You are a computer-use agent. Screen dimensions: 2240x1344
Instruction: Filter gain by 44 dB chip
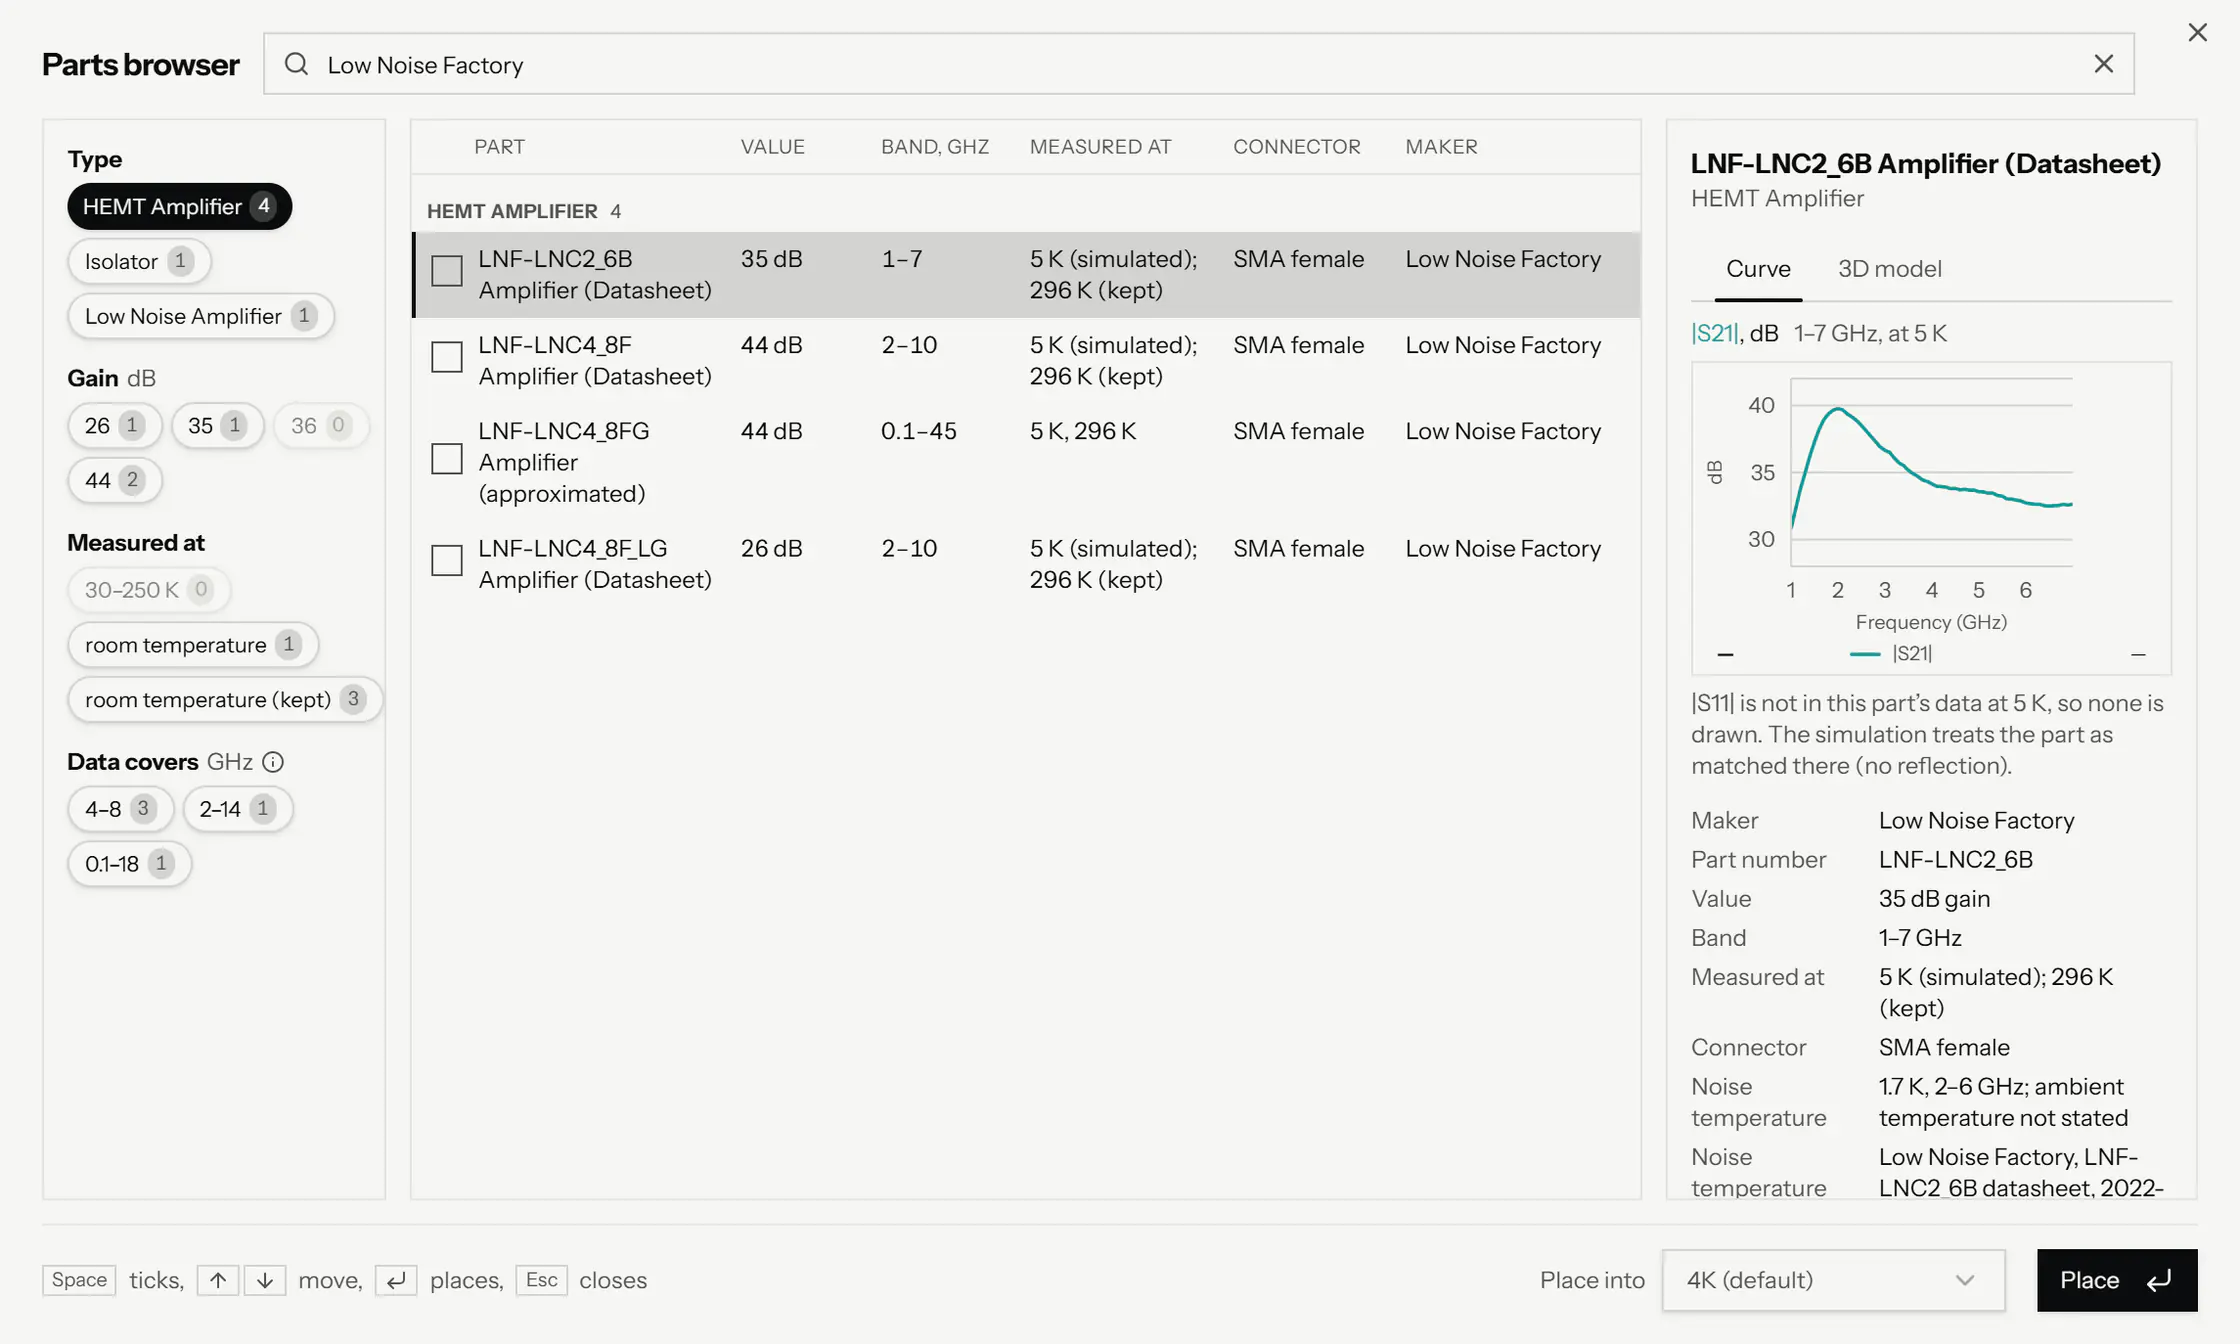pyautogui.click(x=115, y=480)
